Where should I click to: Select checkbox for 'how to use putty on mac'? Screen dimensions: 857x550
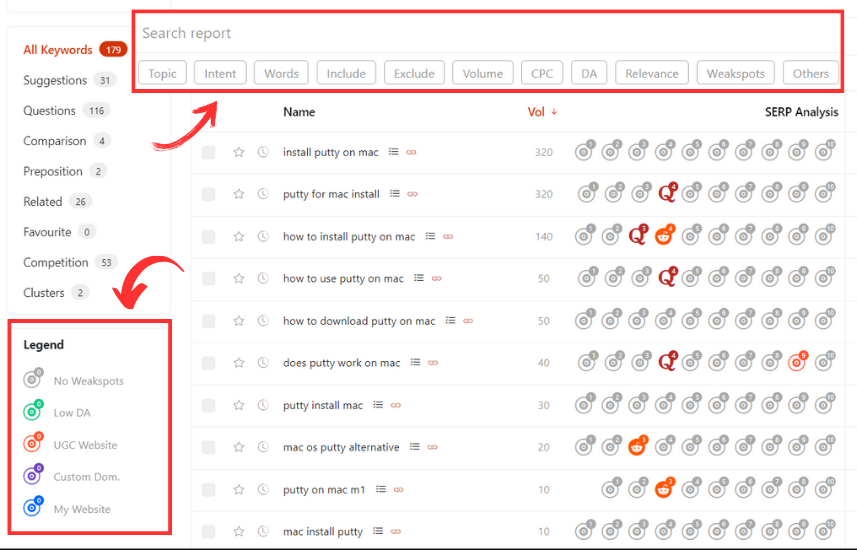[x=208, y=278]
